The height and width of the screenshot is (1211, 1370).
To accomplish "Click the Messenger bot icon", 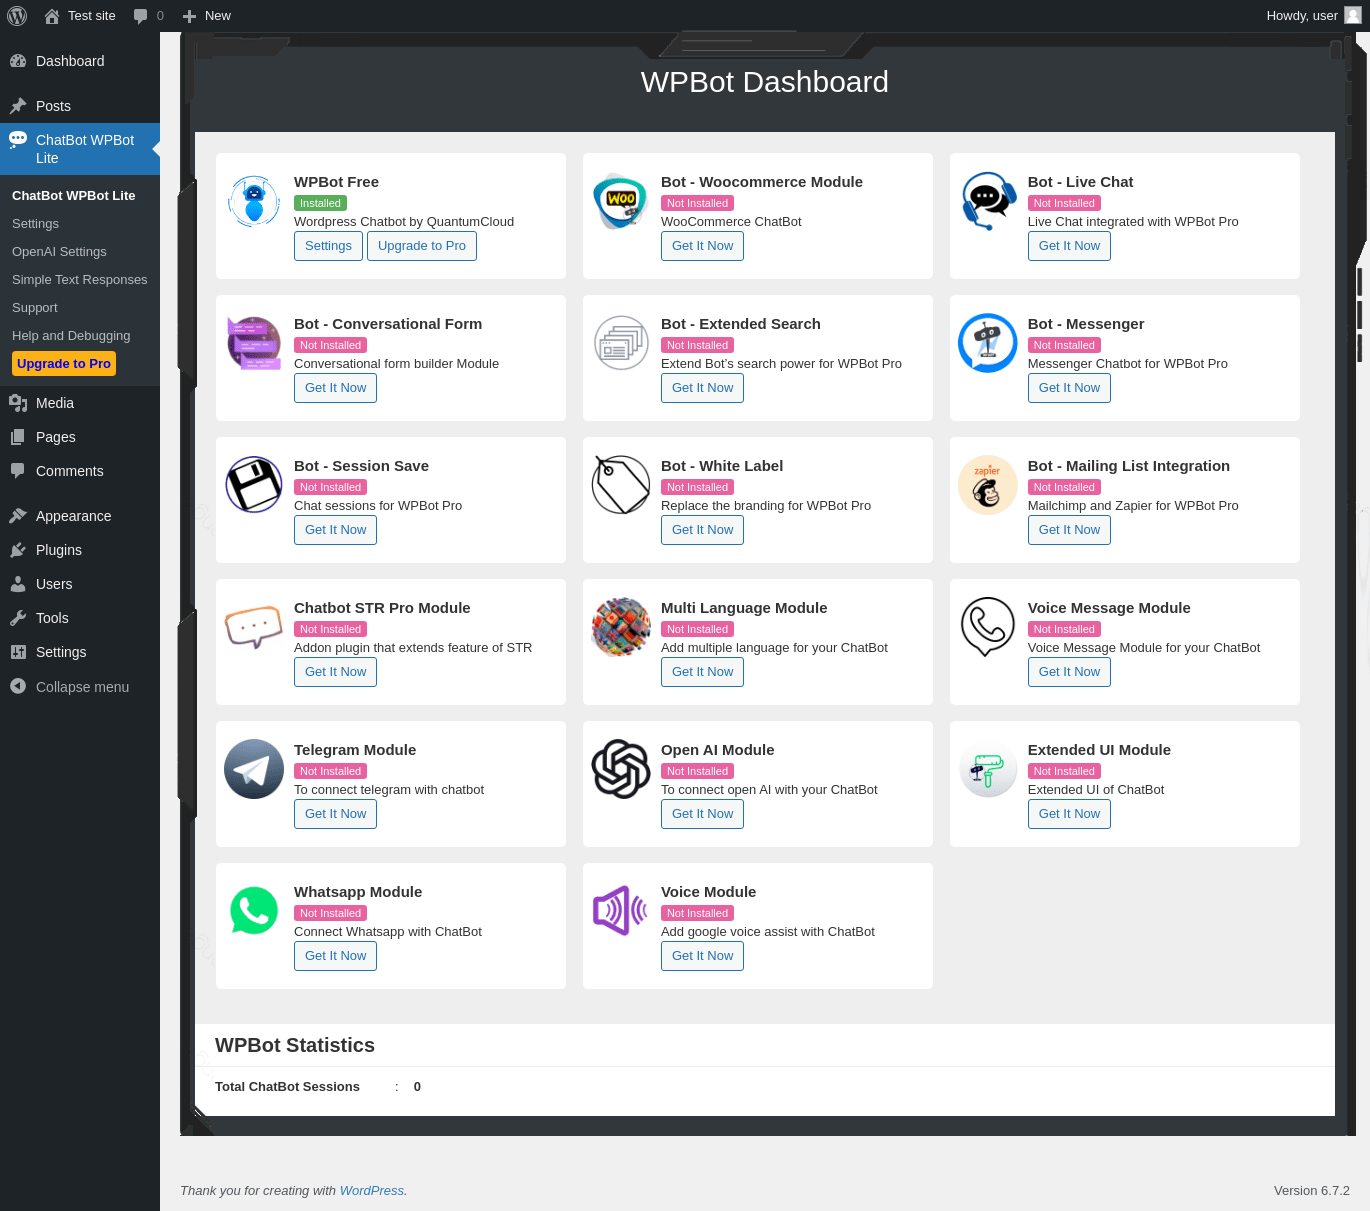I will click(x=988, y=343).
